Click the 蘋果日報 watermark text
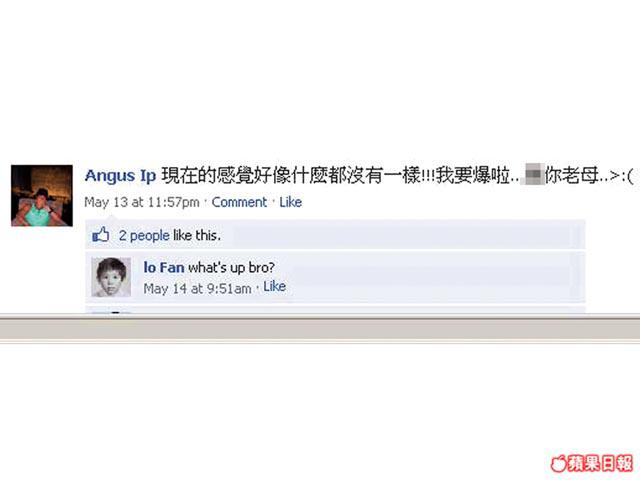The width and height of the screenshot is (640, 480). point(600,464)
